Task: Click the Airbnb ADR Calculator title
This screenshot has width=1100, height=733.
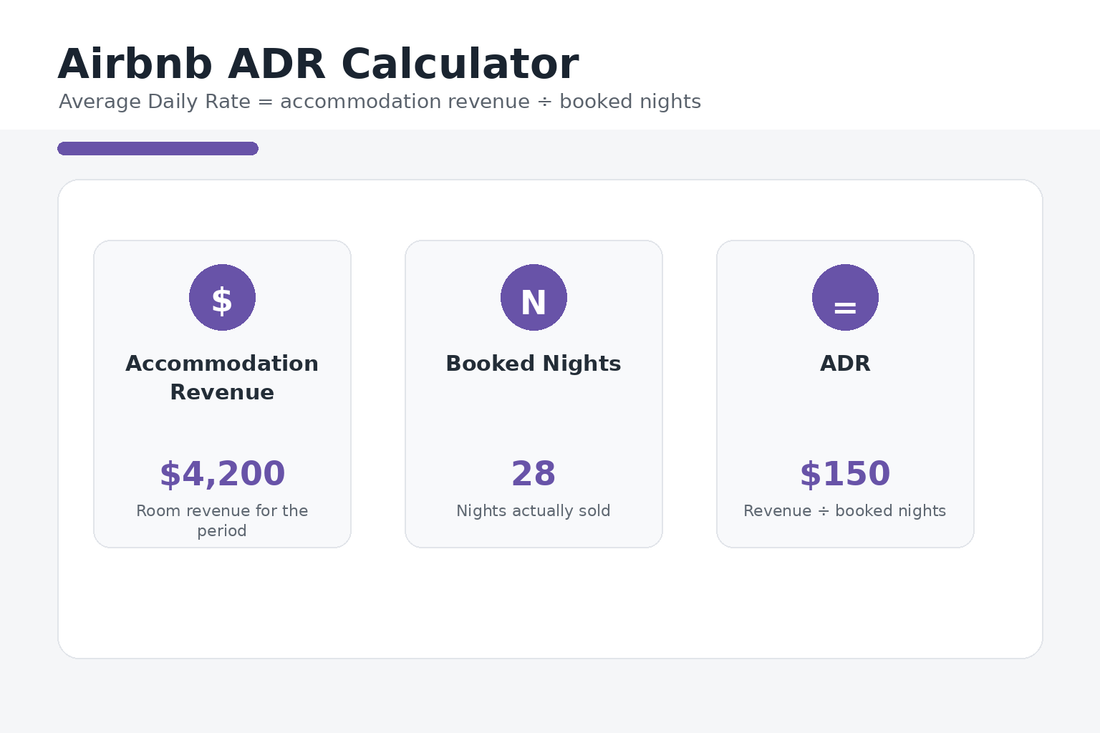Action: point(318,64)
